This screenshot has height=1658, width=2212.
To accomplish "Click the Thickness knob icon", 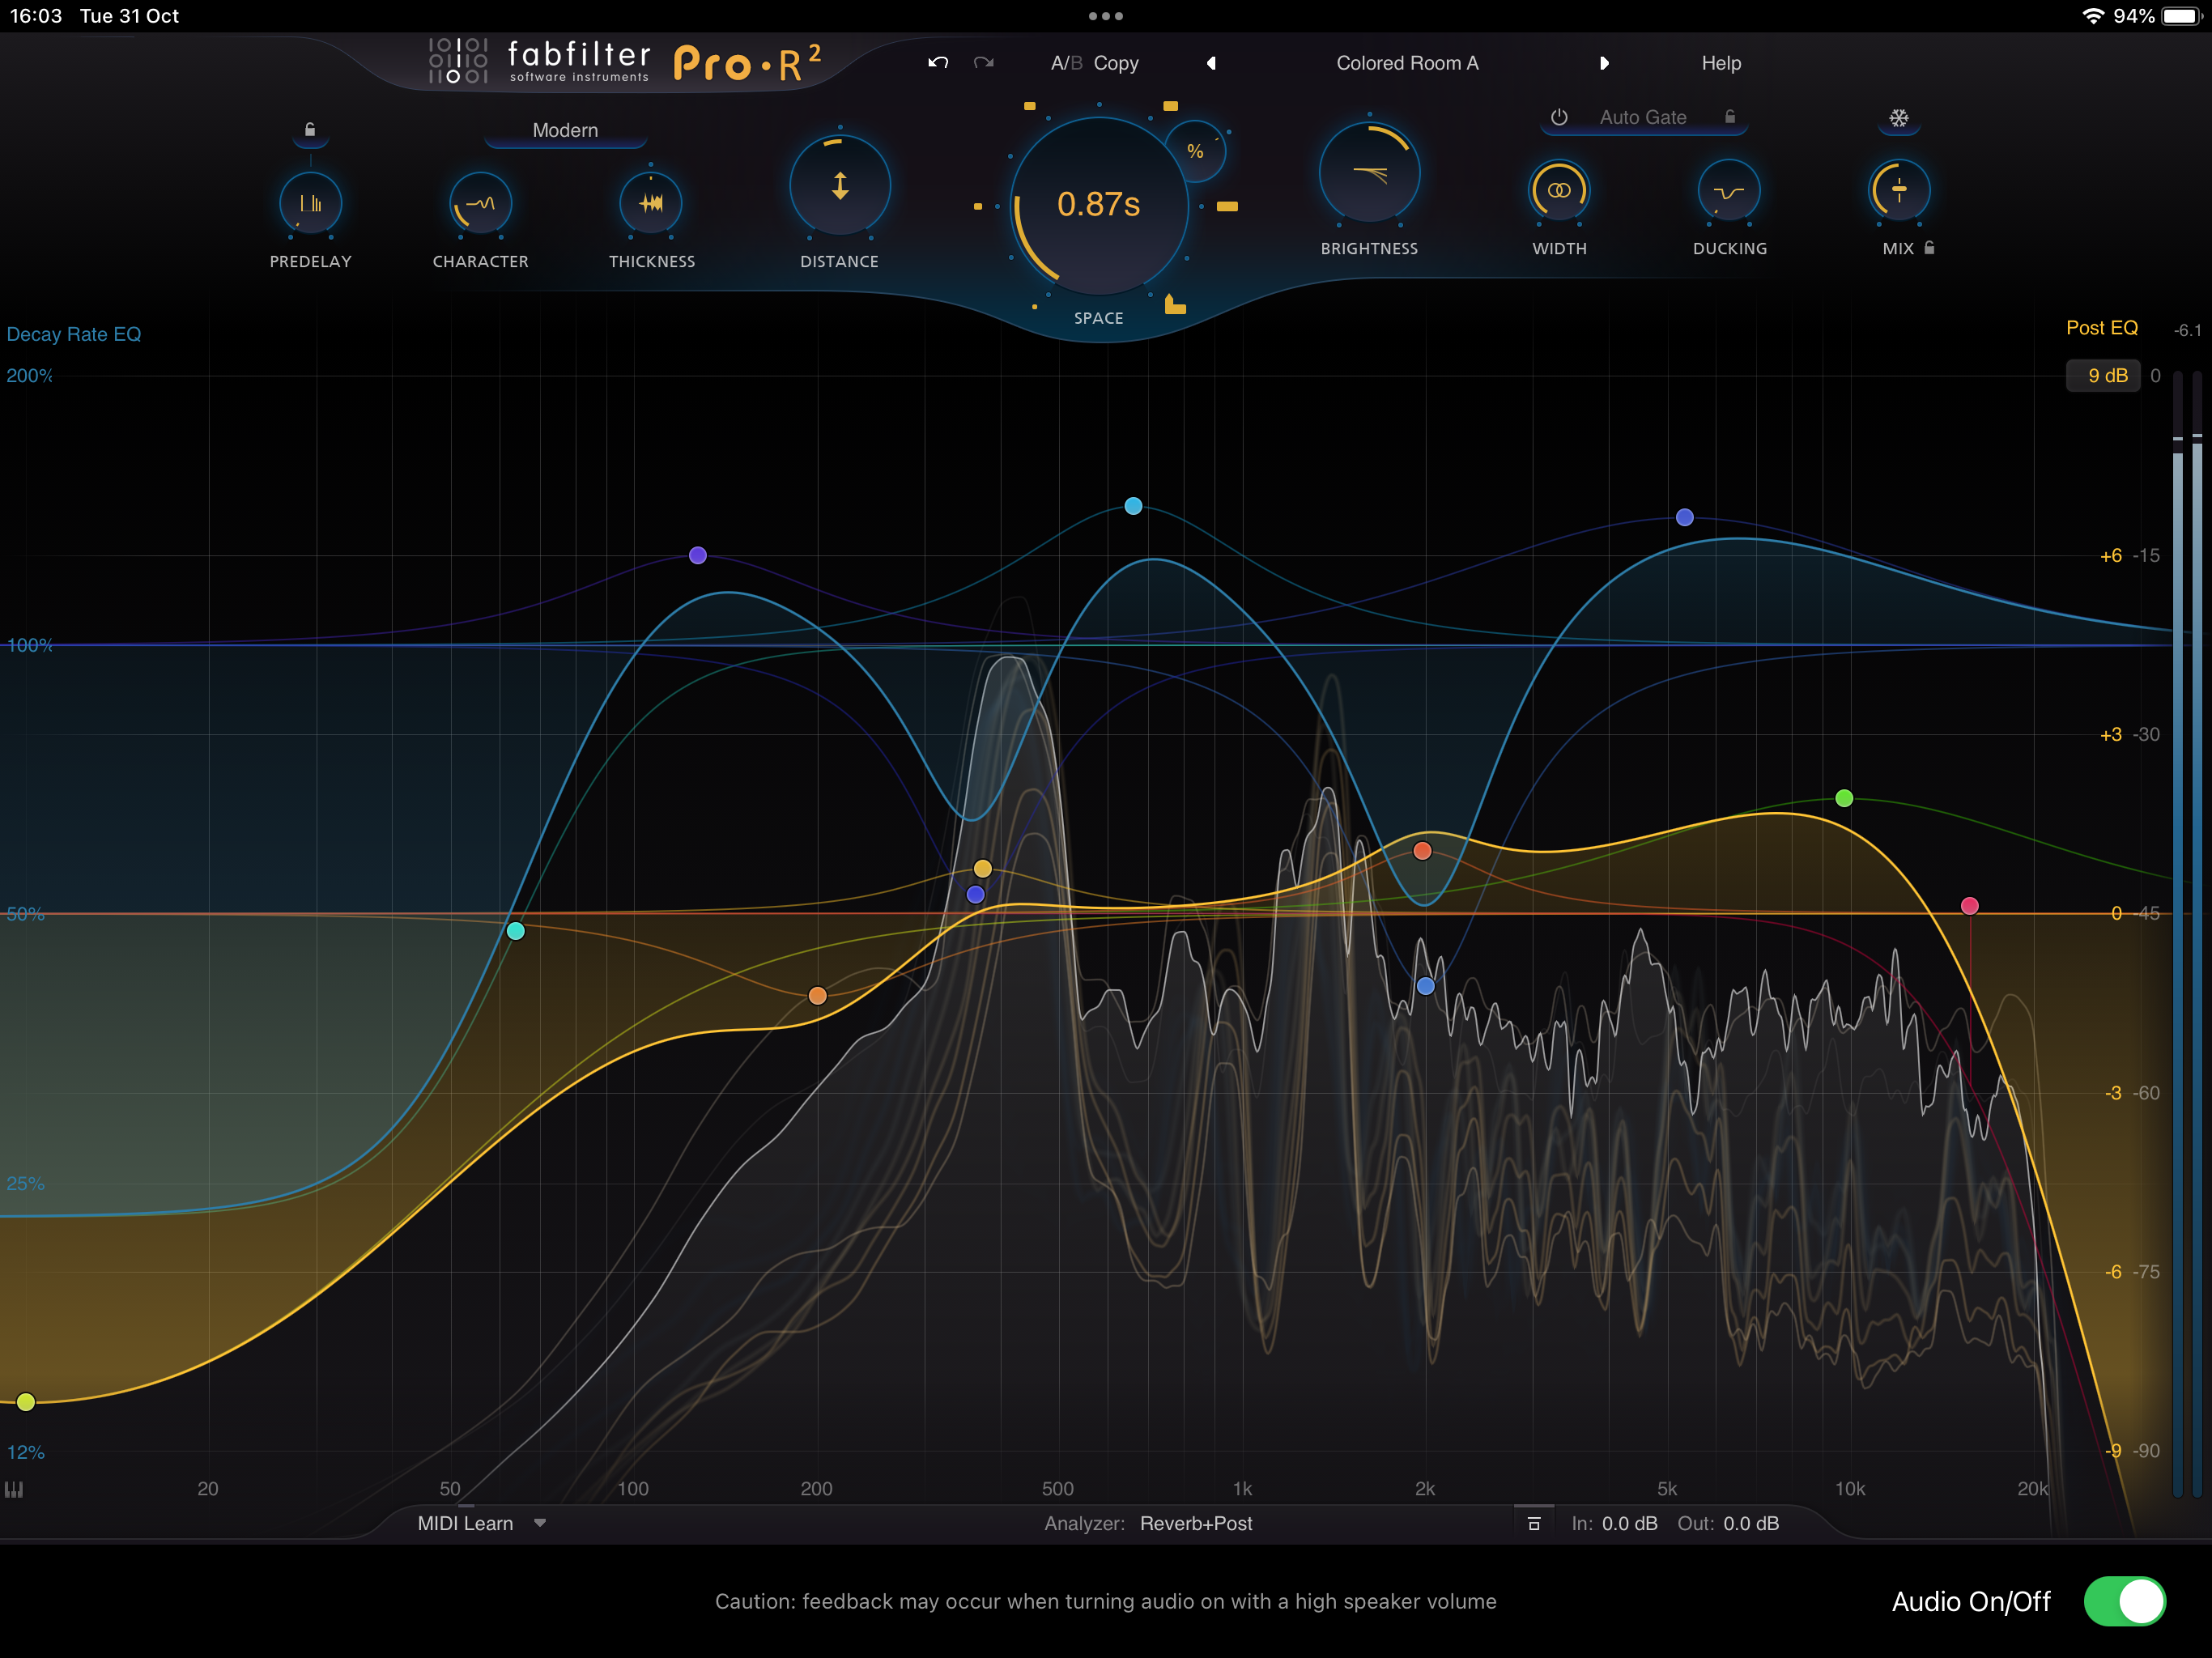I will [x=651, y=204].
